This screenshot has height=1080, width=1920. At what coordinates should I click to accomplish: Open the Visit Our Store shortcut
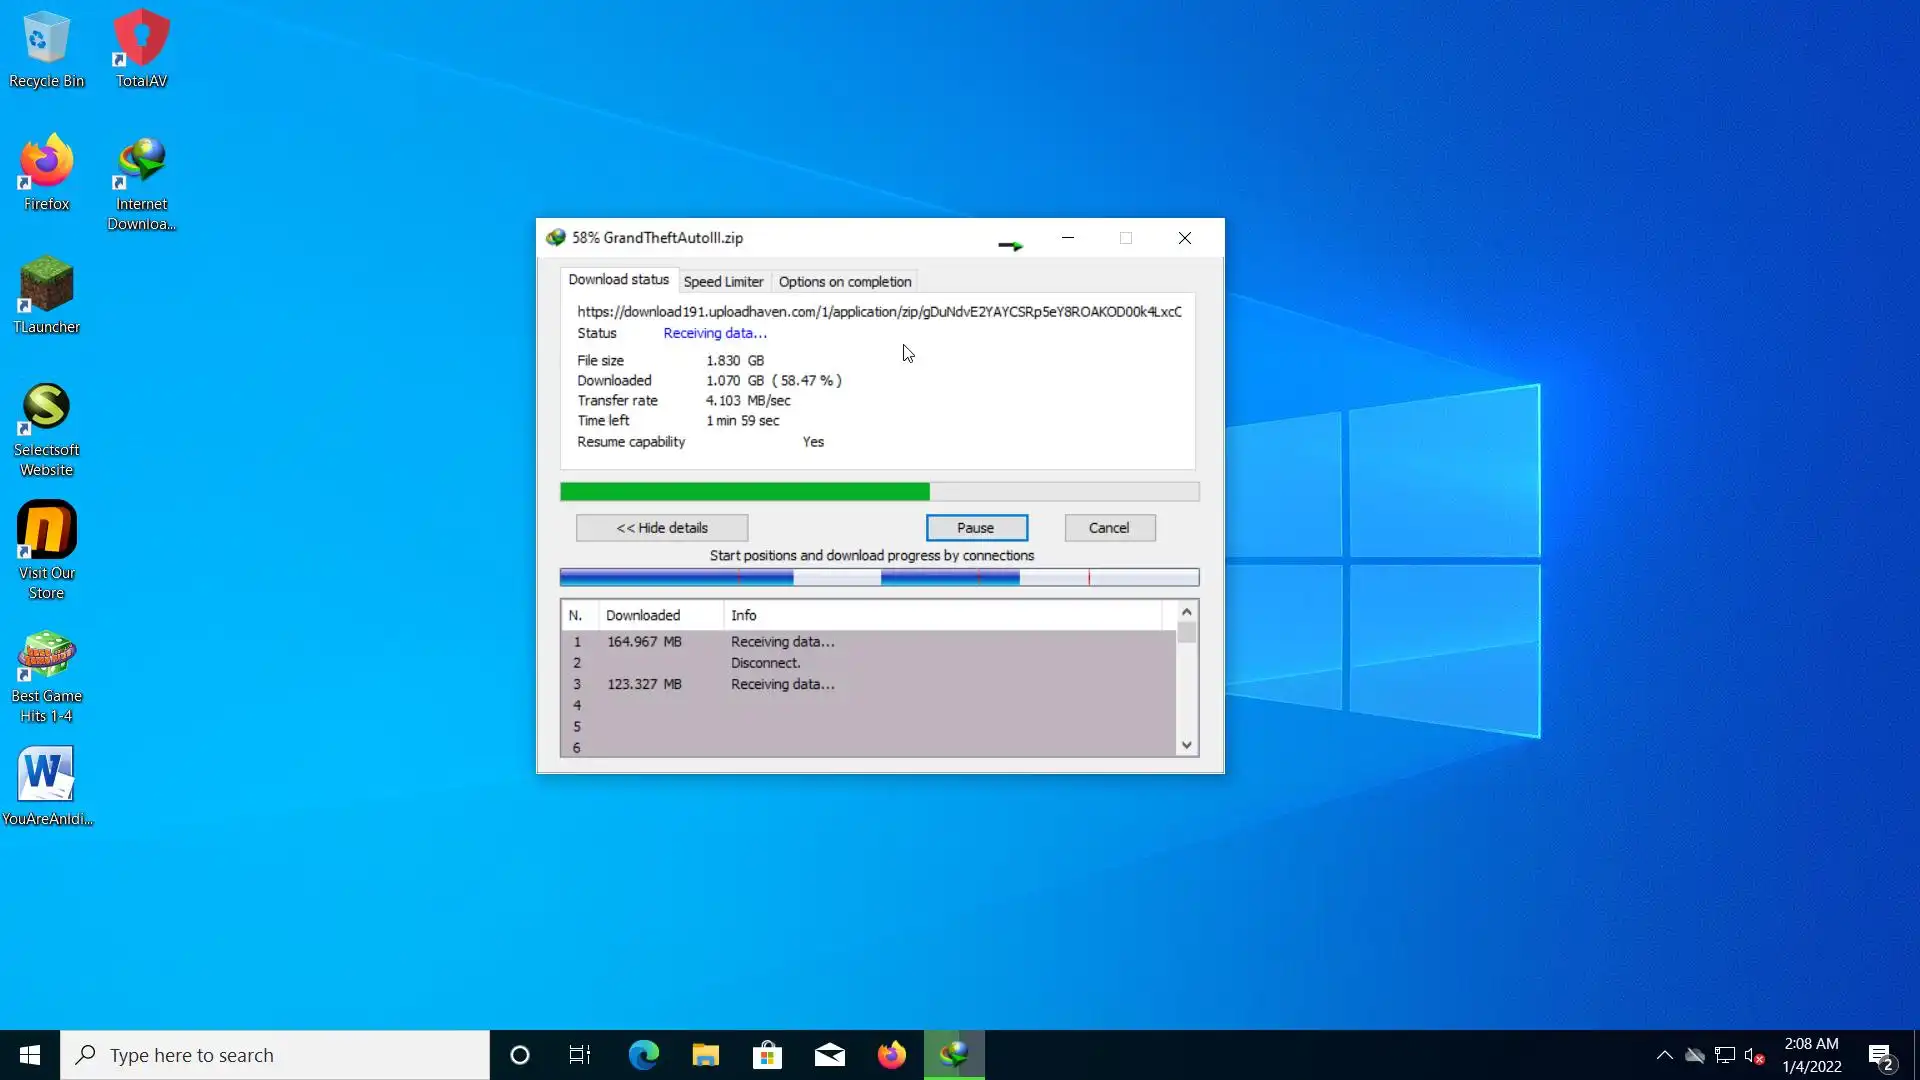coord(46,550)
